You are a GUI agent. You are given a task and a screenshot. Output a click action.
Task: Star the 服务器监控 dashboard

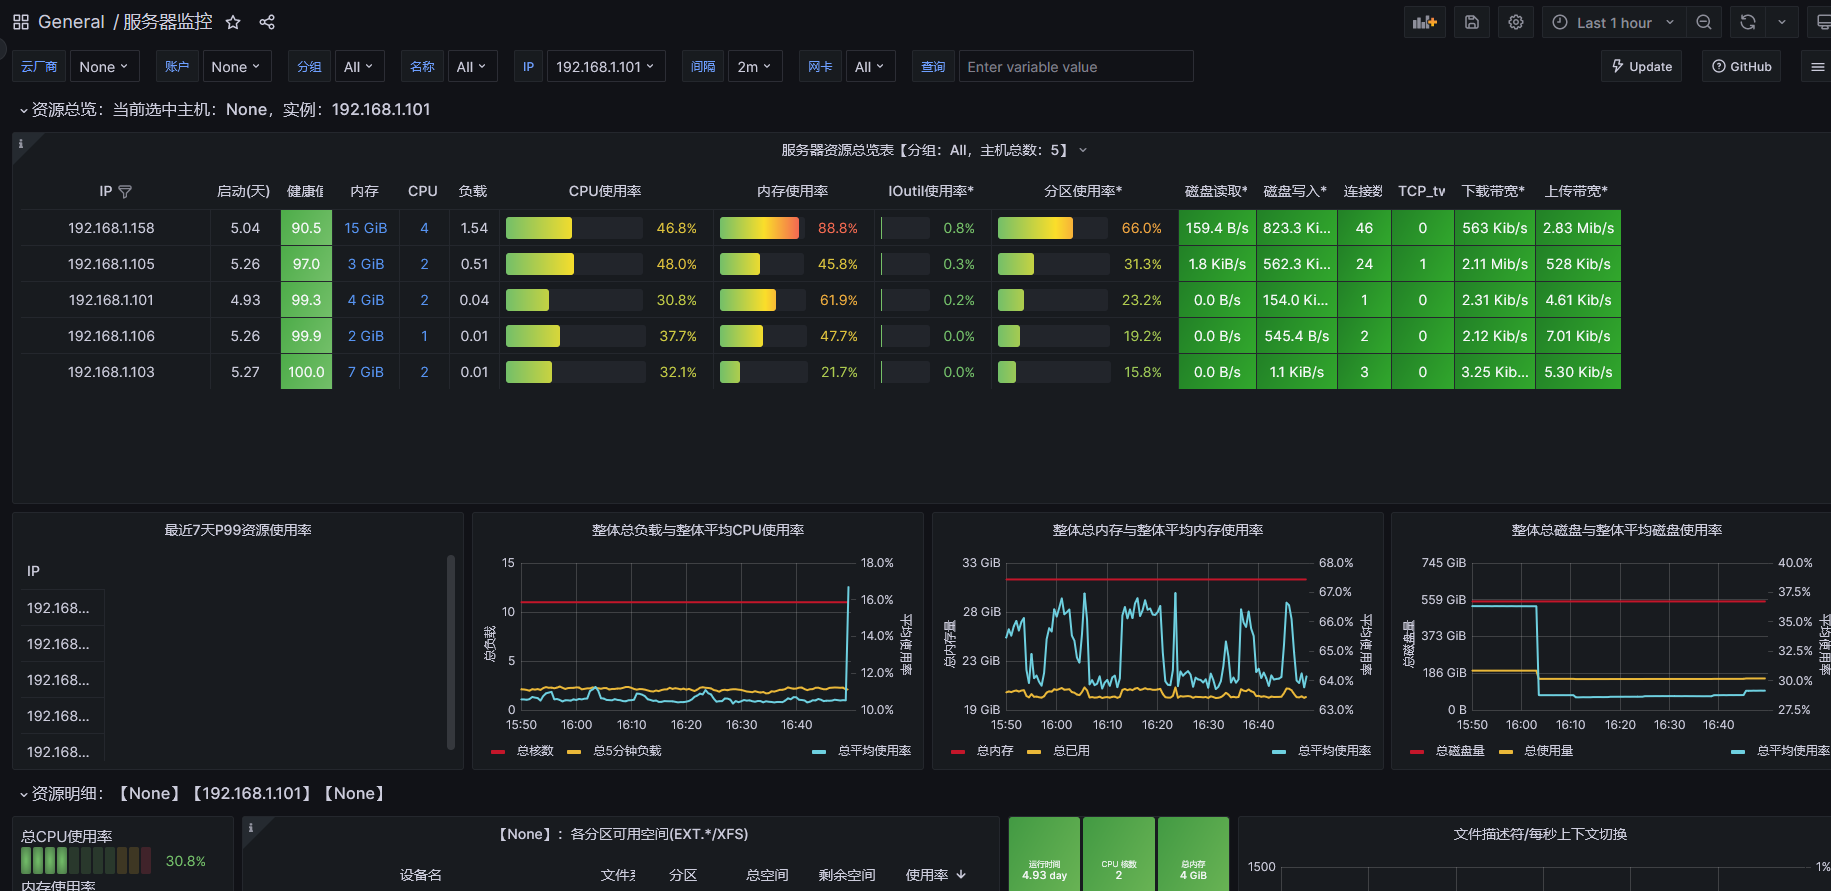click(233, 22)
